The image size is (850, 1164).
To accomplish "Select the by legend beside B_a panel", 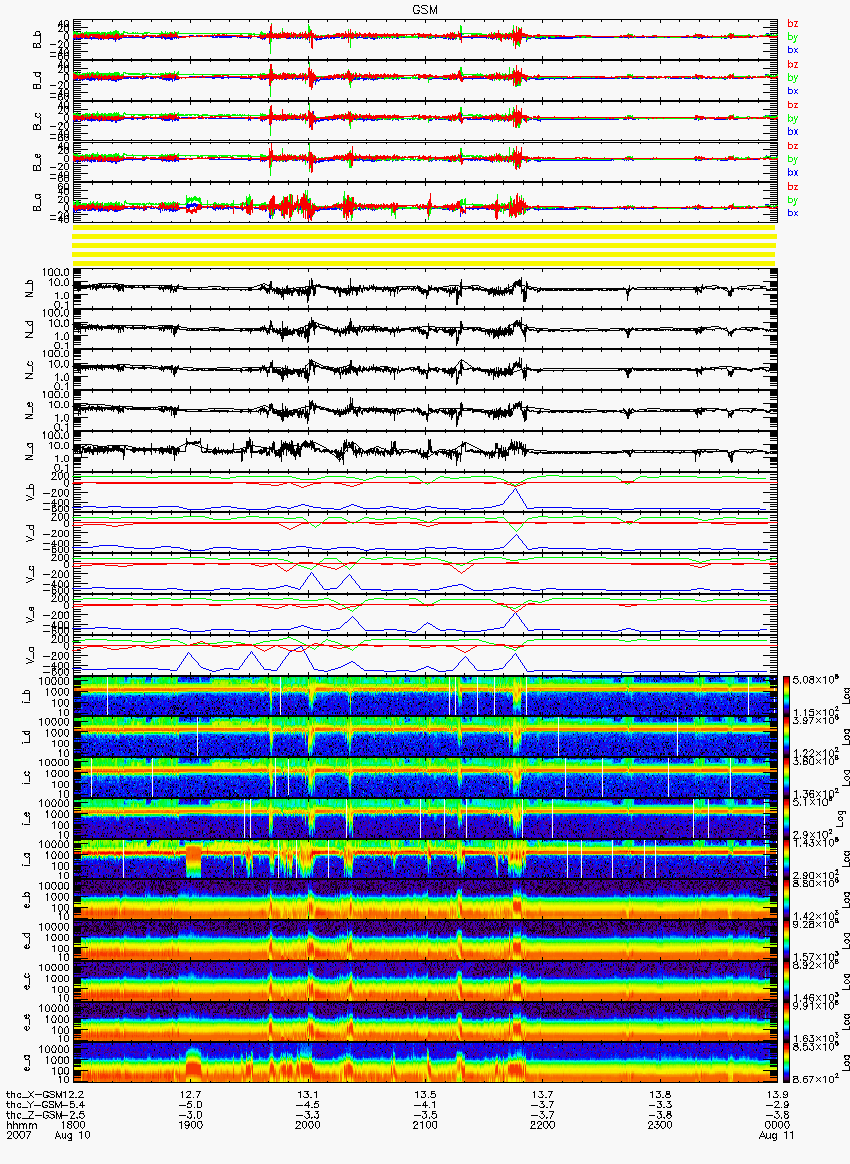I will (793, 200).
